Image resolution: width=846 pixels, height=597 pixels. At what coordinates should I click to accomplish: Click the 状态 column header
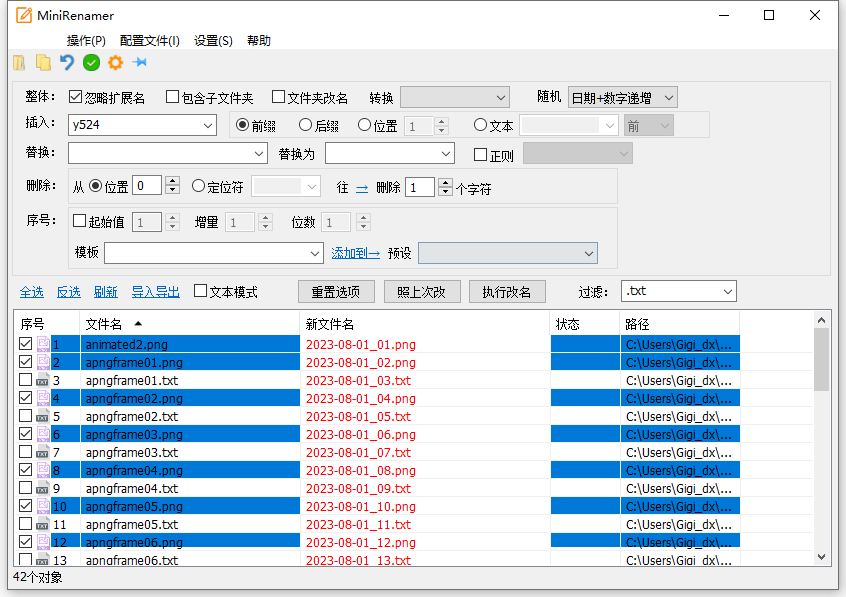click(x=584, y=324)
